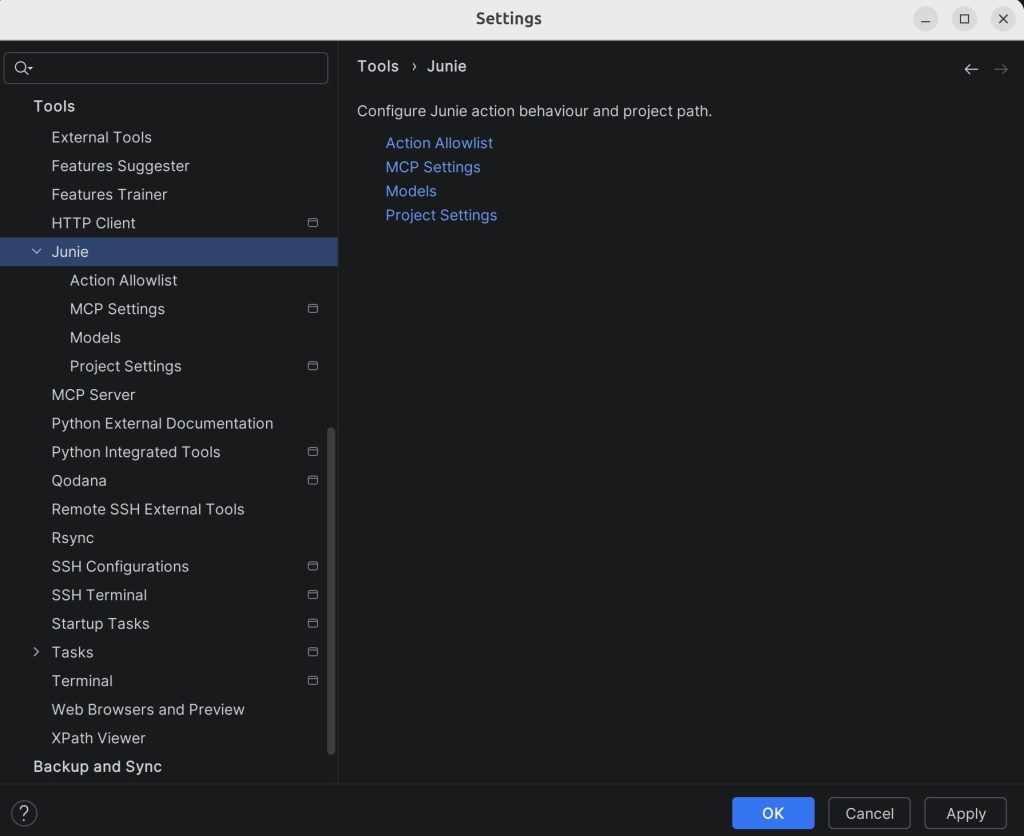Select the Junie tree row

(x=168, y=251)
